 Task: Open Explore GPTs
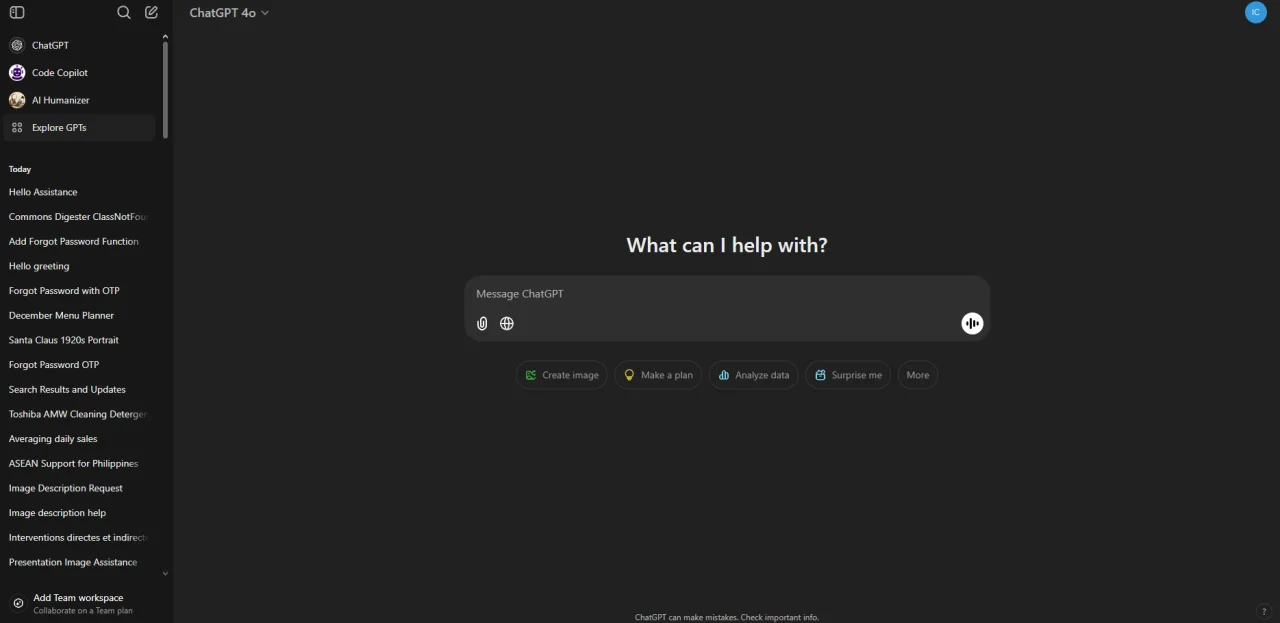click(x=80, y=128)
